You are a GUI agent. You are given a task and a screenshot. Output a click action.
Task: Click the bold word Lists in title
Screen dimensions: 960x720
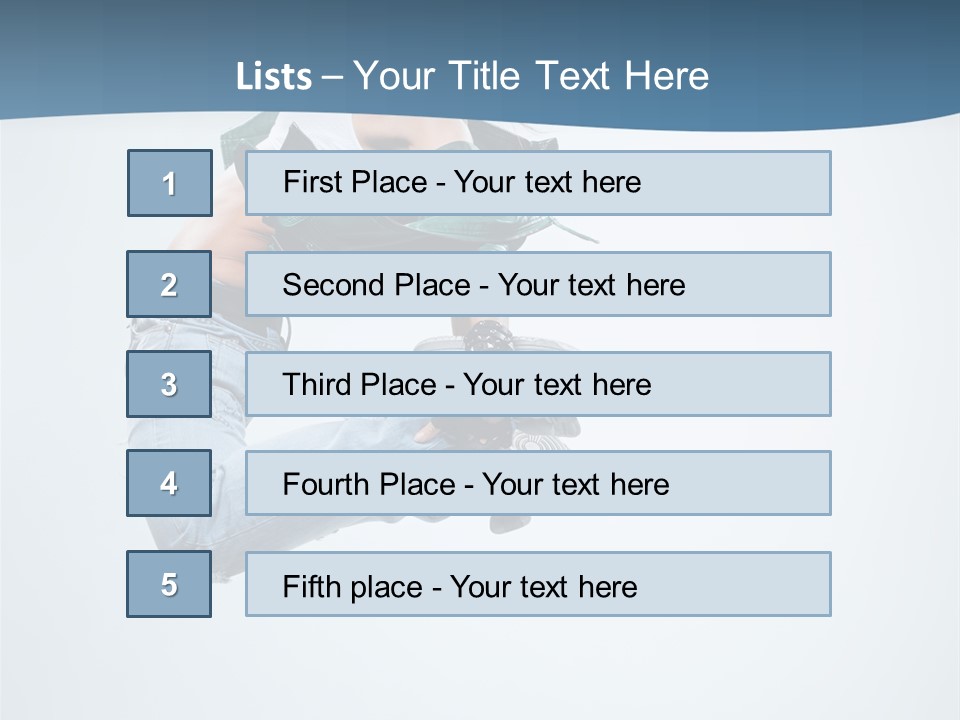[x=274, y=76]
